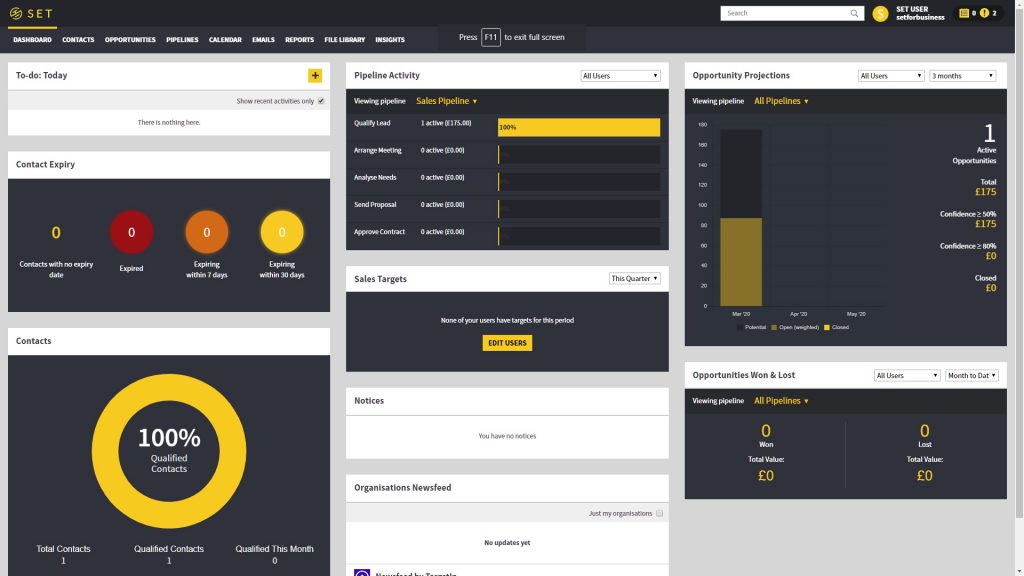Screen dimensions: 1024x576
Task: Click the Mar '20 projection bar
Action: point(741,217)
